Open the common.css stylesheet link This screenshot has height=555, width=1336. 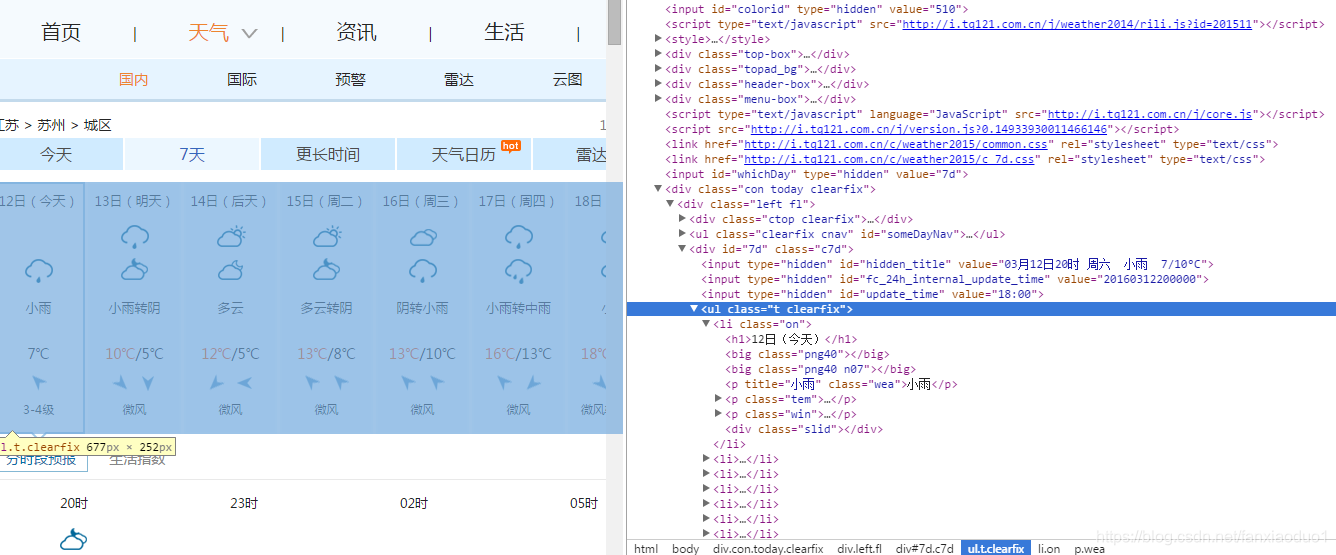(896, 144)
